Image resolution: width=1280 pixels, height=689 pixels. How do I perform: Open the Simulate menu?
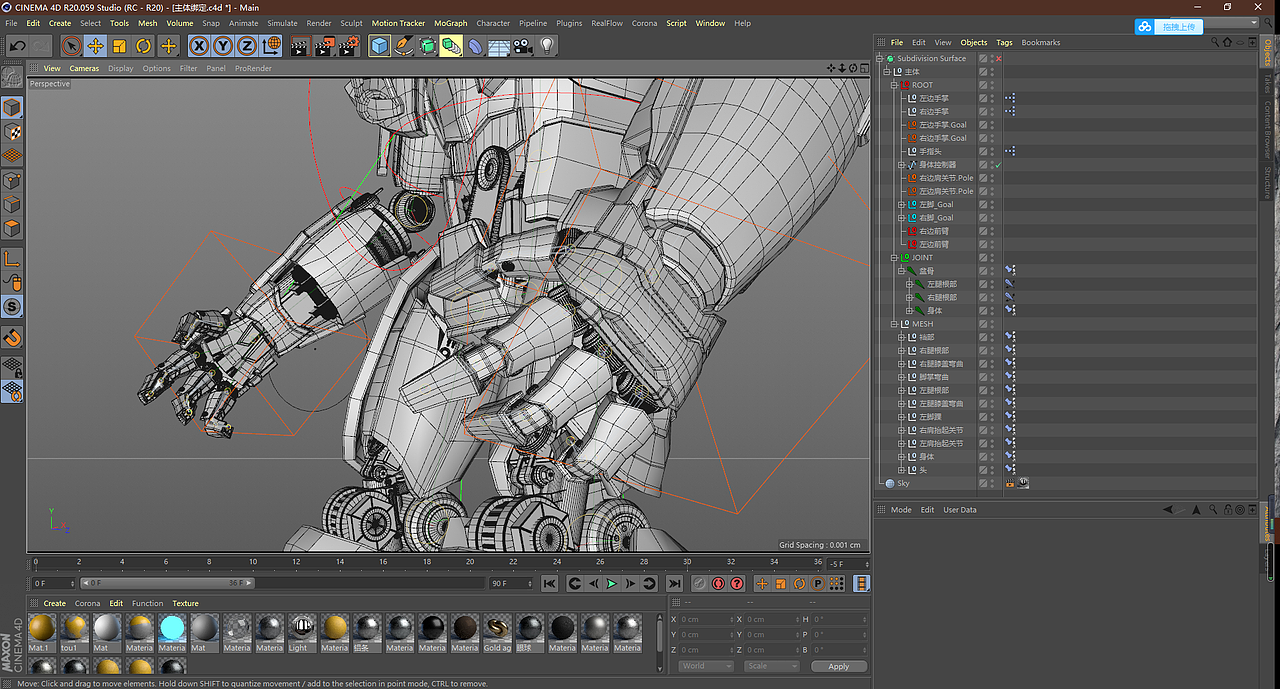click(x=282, y=23)
